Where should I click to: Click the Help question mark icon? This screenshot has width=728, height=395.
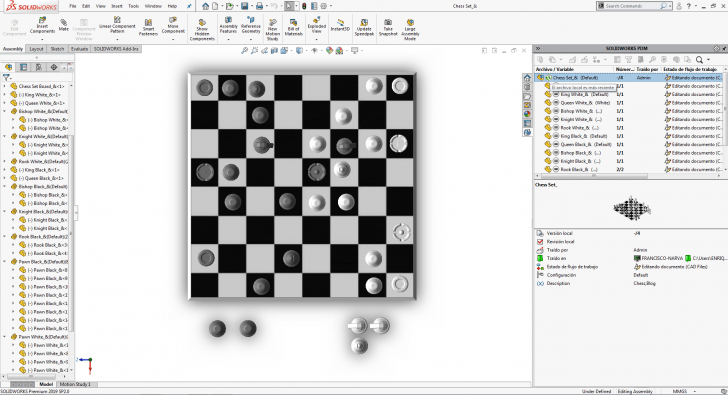pyautogui.click(x=689, y=6)
